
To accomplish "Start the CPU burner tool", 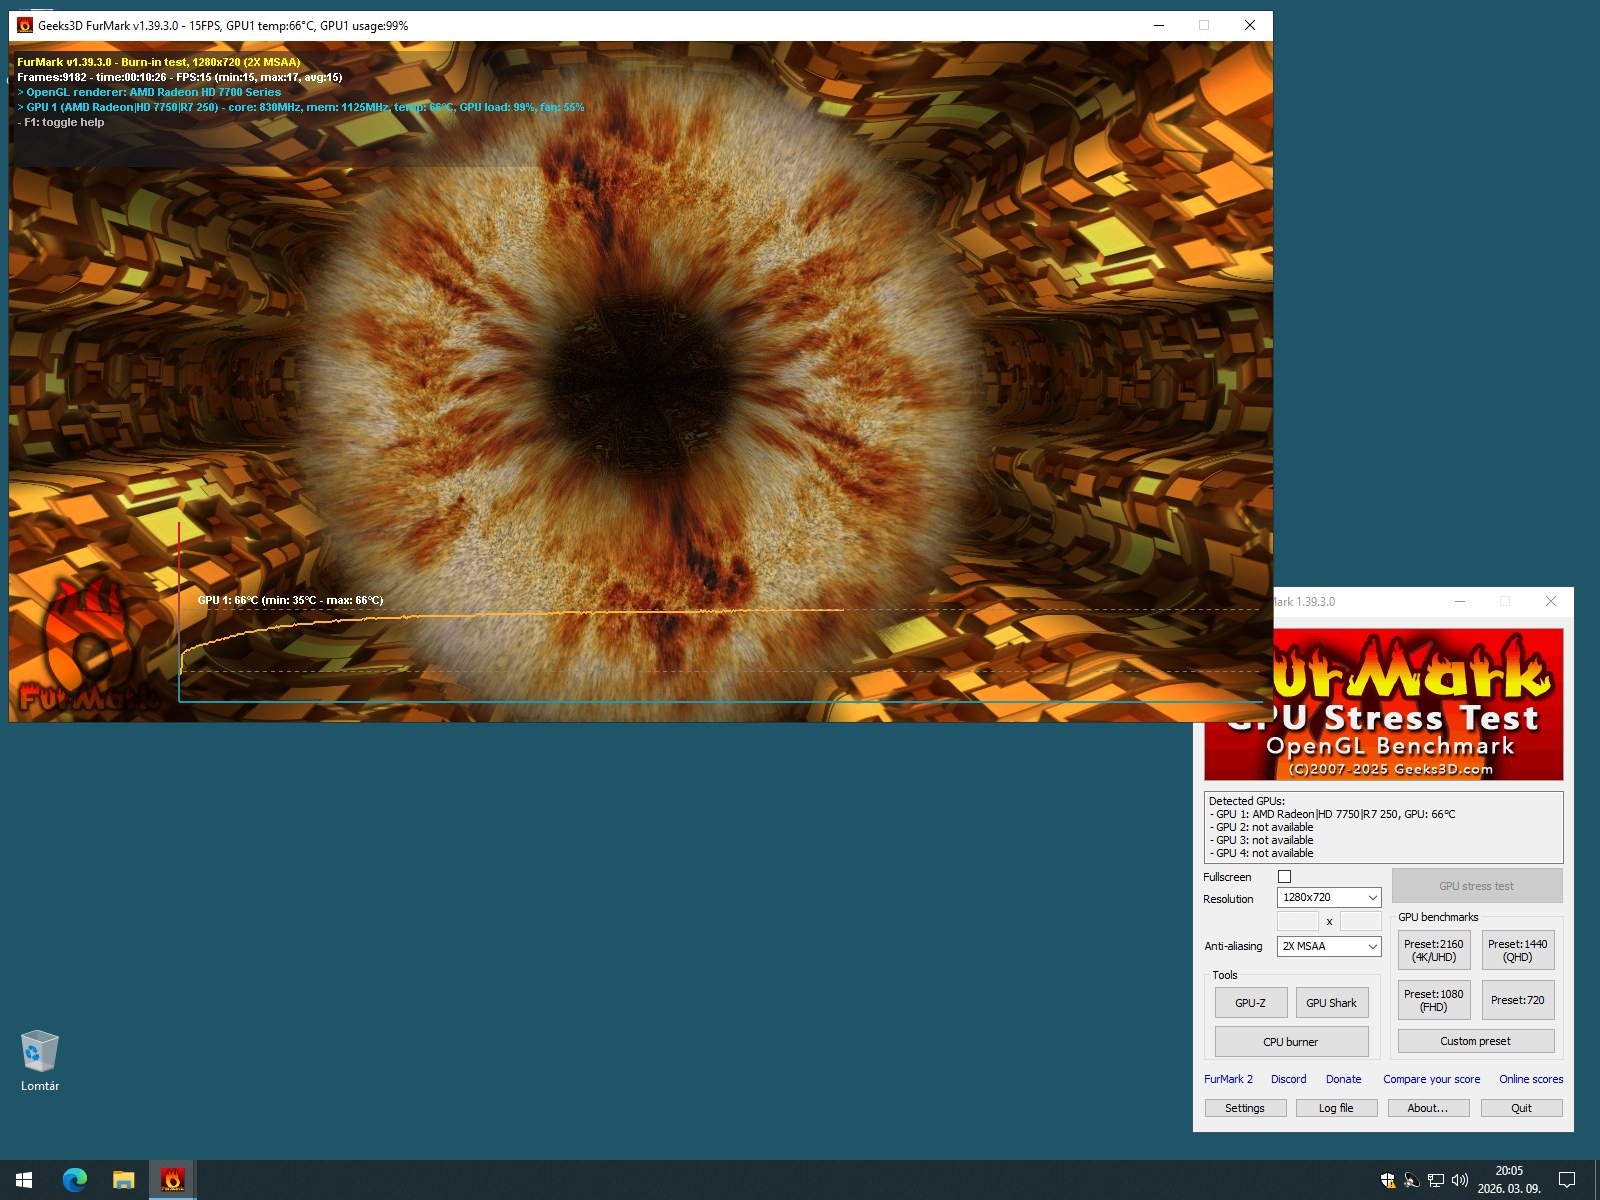I will coord(1291,1042).
